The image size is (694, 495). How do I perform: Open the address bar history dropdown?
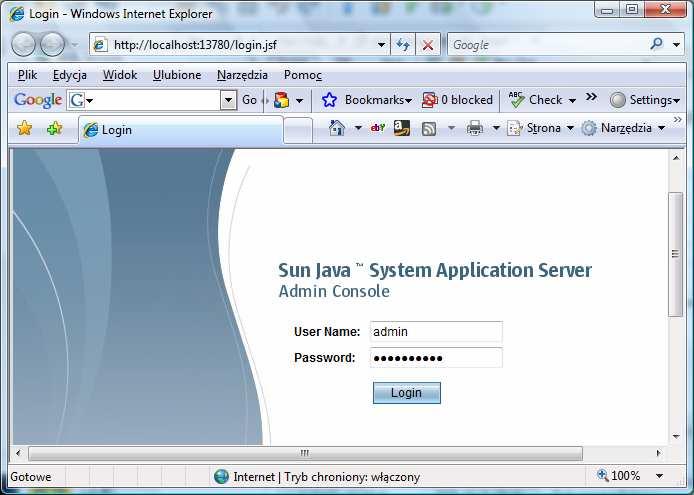[381, 45]
